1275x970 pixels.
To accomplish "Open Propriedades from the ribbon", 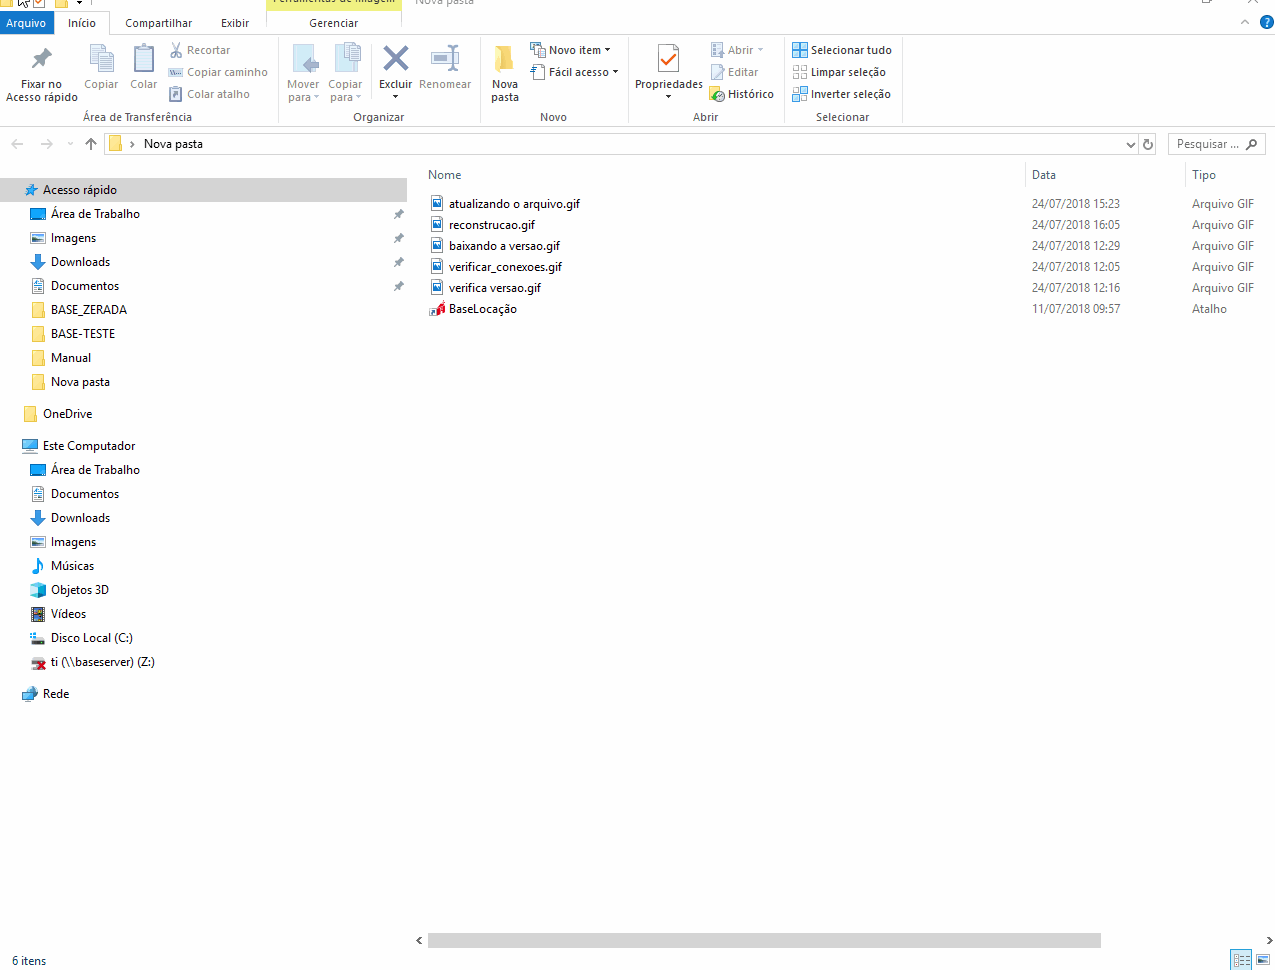I will [668, 60].
